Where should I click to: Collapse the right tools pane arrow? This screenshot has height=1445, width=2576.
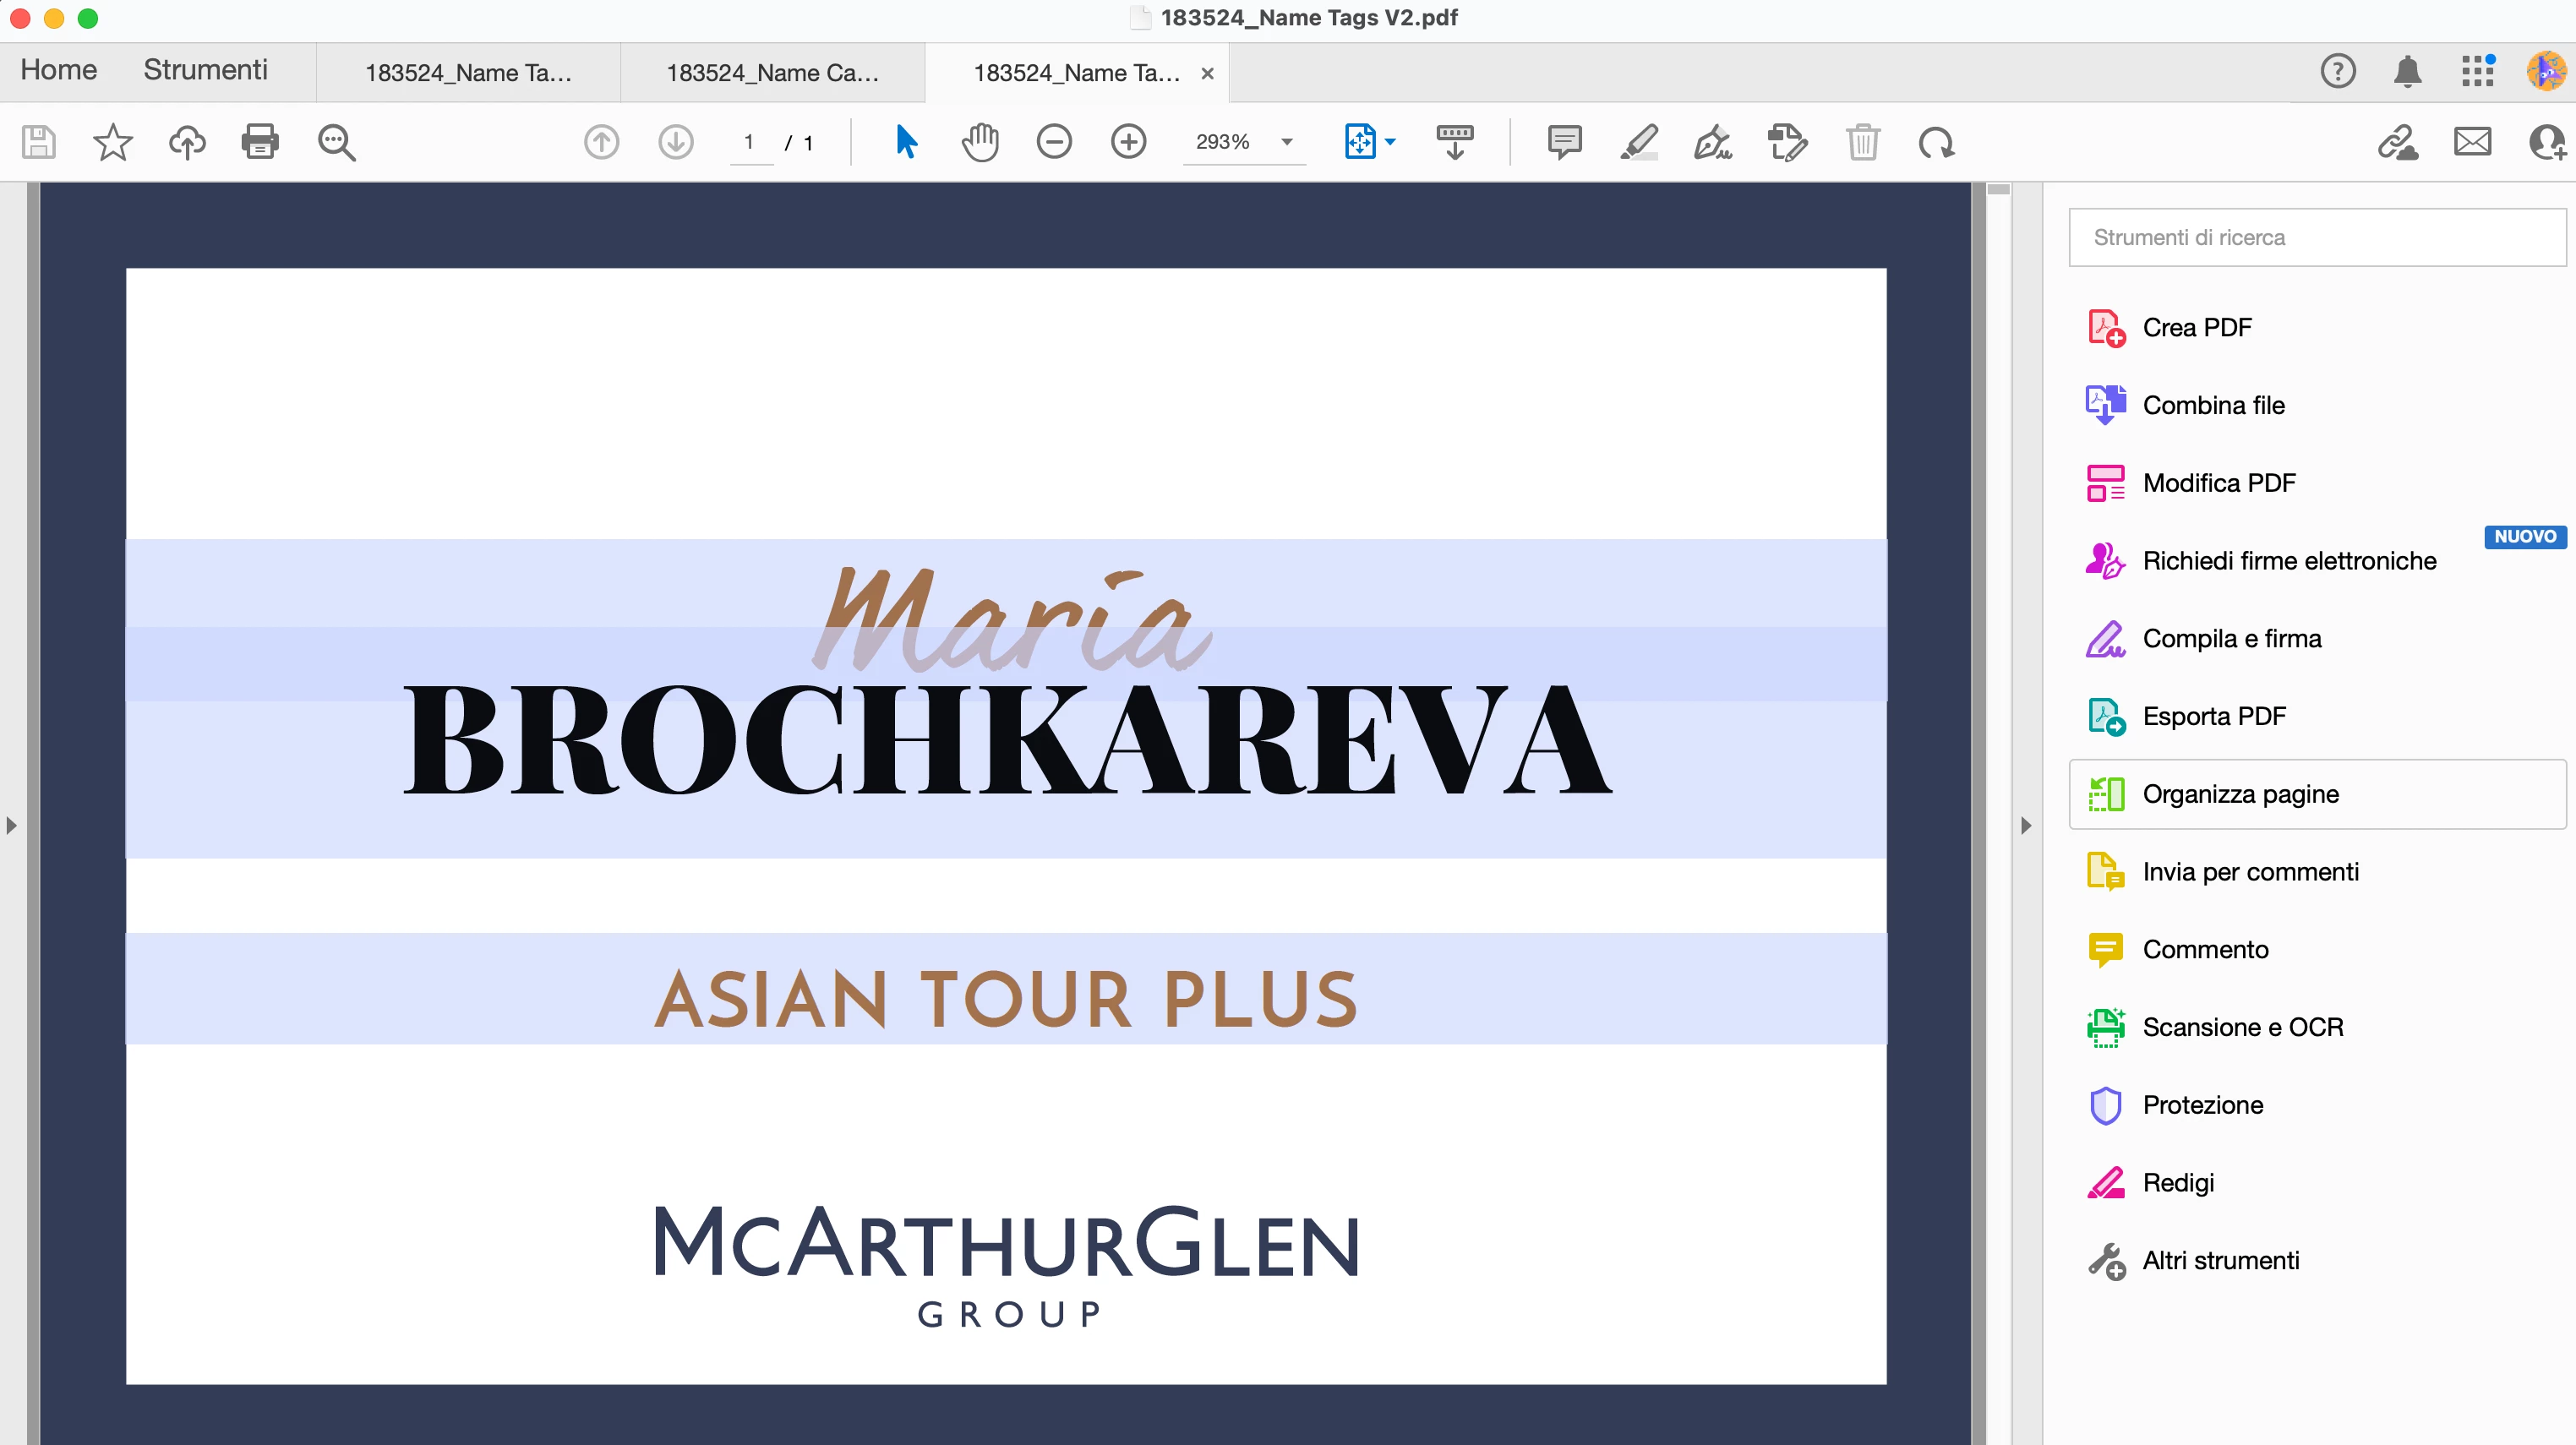2026,825
